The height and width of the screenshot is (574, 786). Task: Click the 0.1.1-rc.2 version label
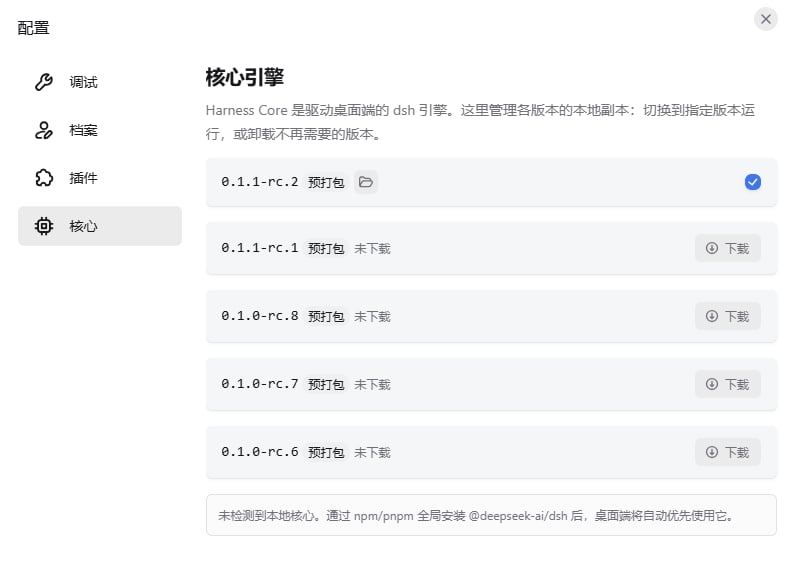point(260,181)
